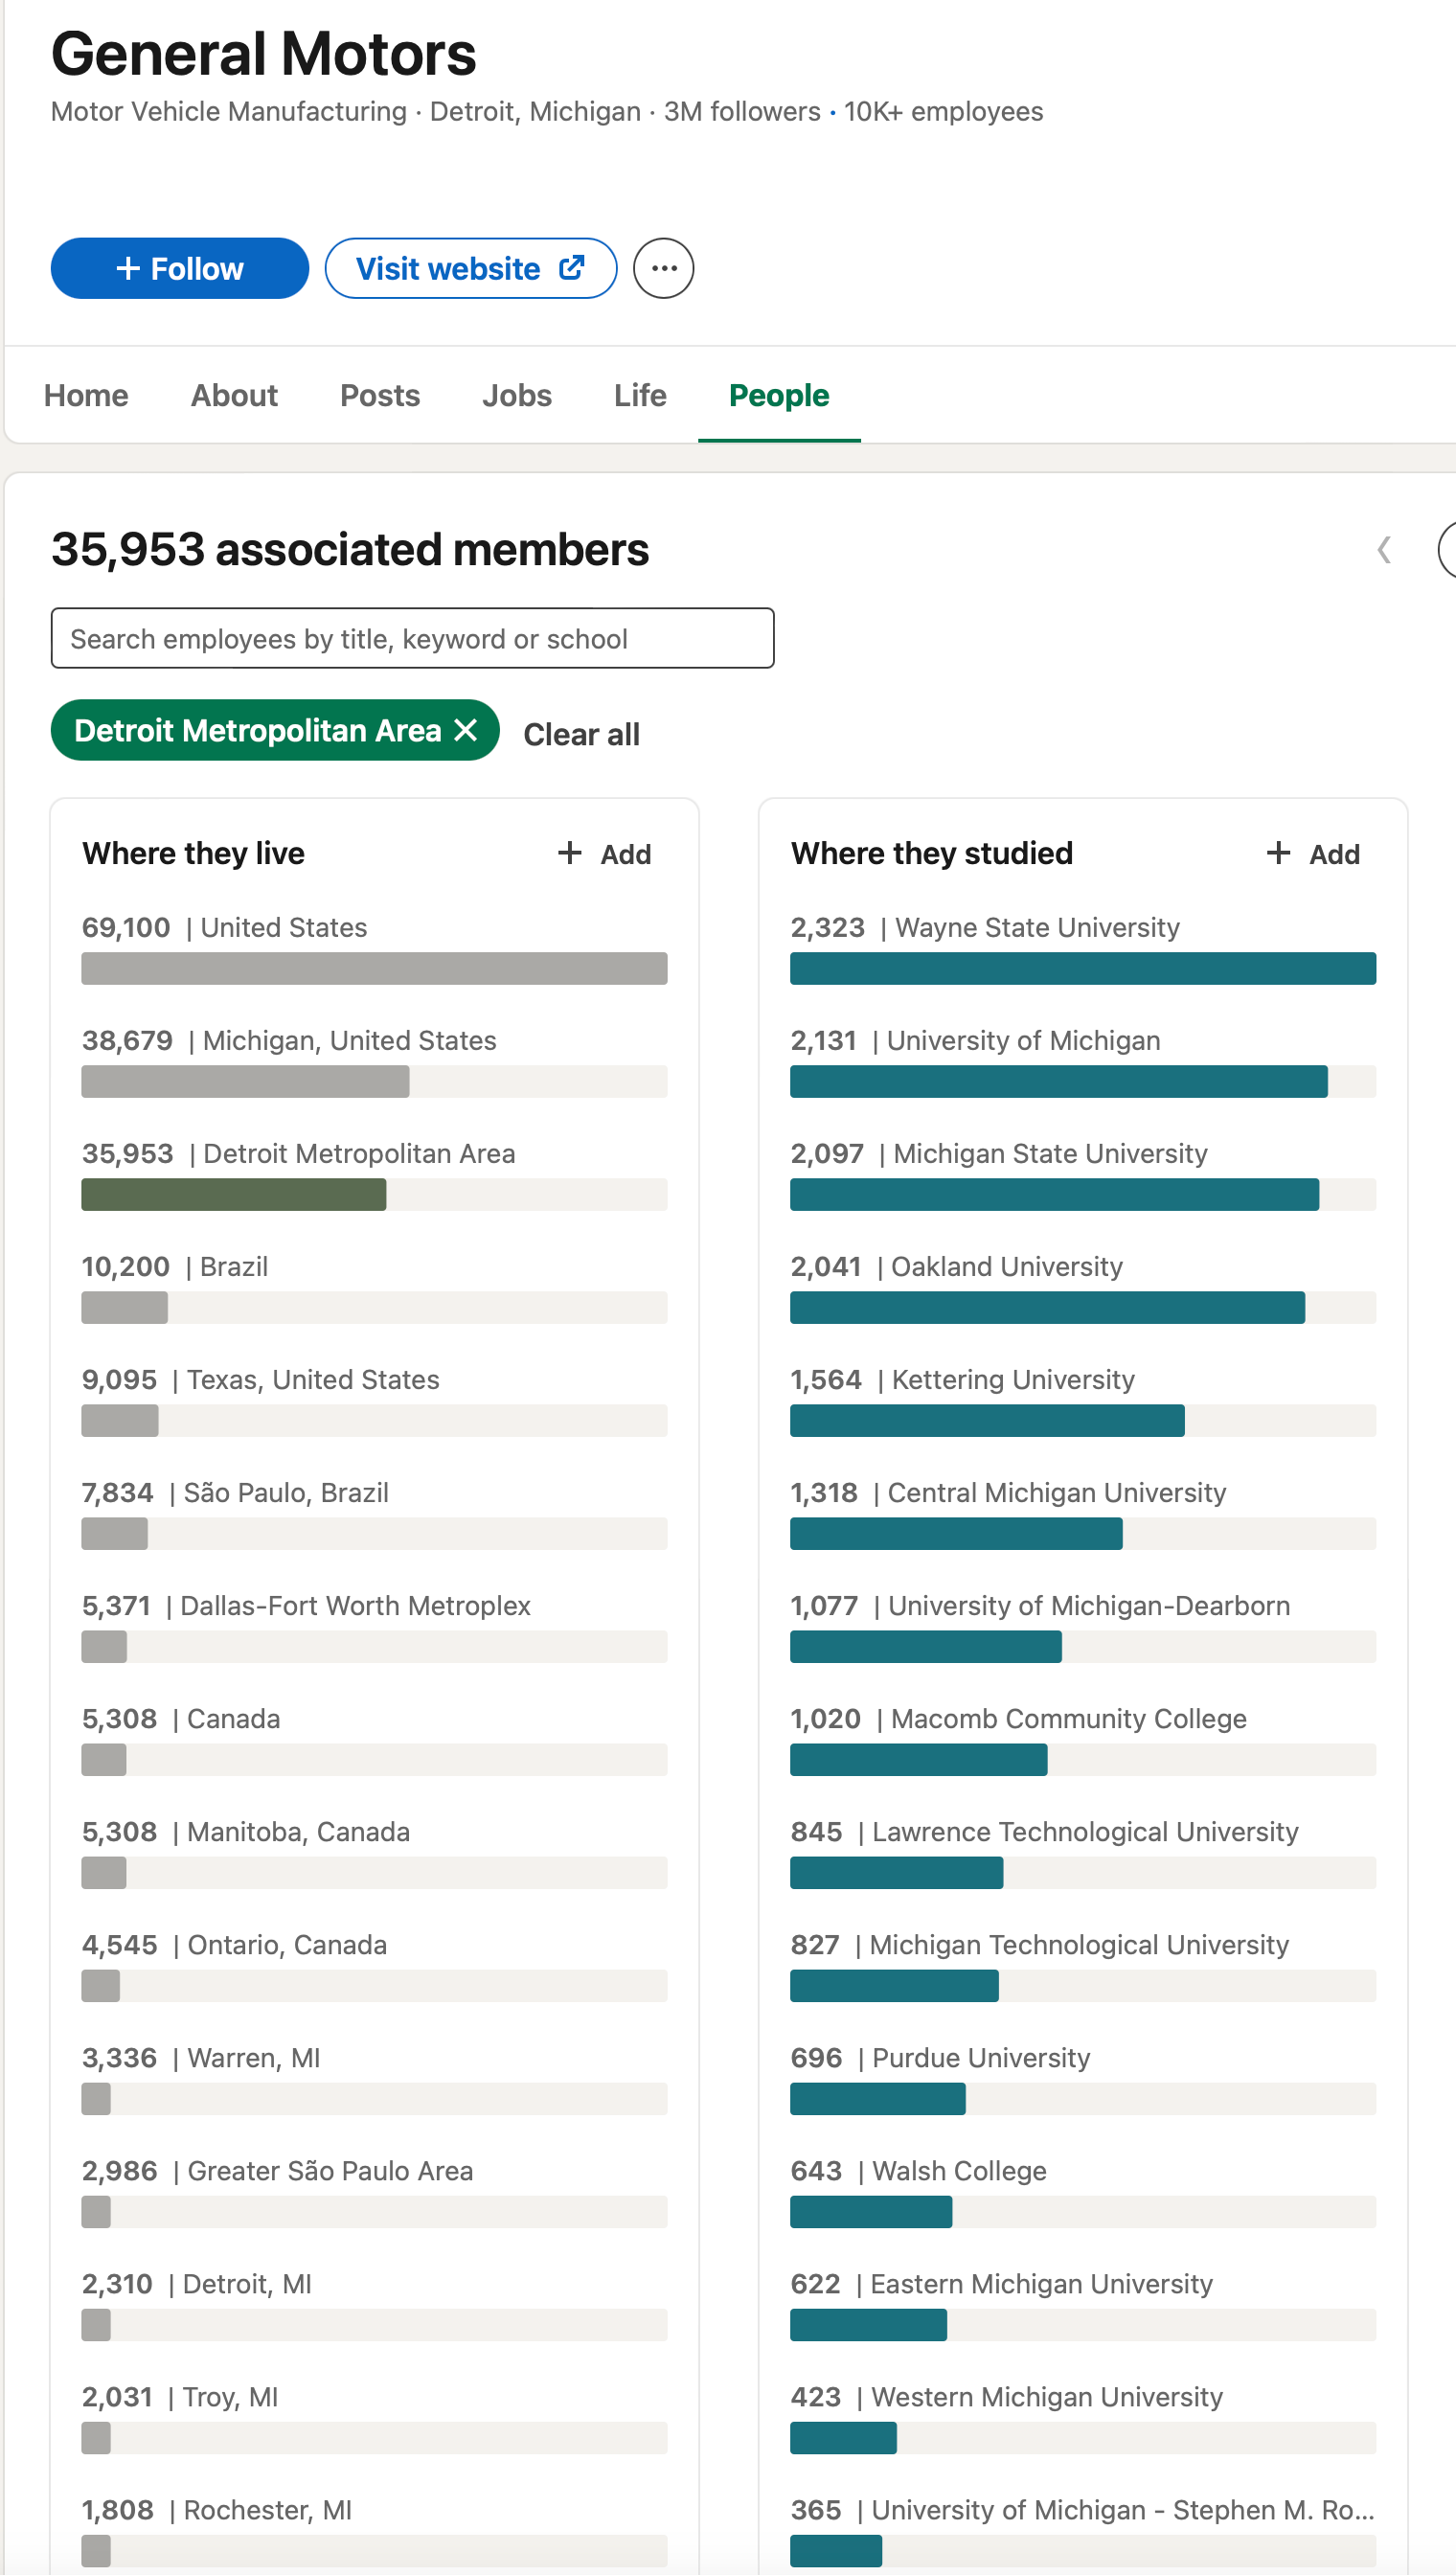
Task: Click the more options ellipsis button
Action: [663, 268]
